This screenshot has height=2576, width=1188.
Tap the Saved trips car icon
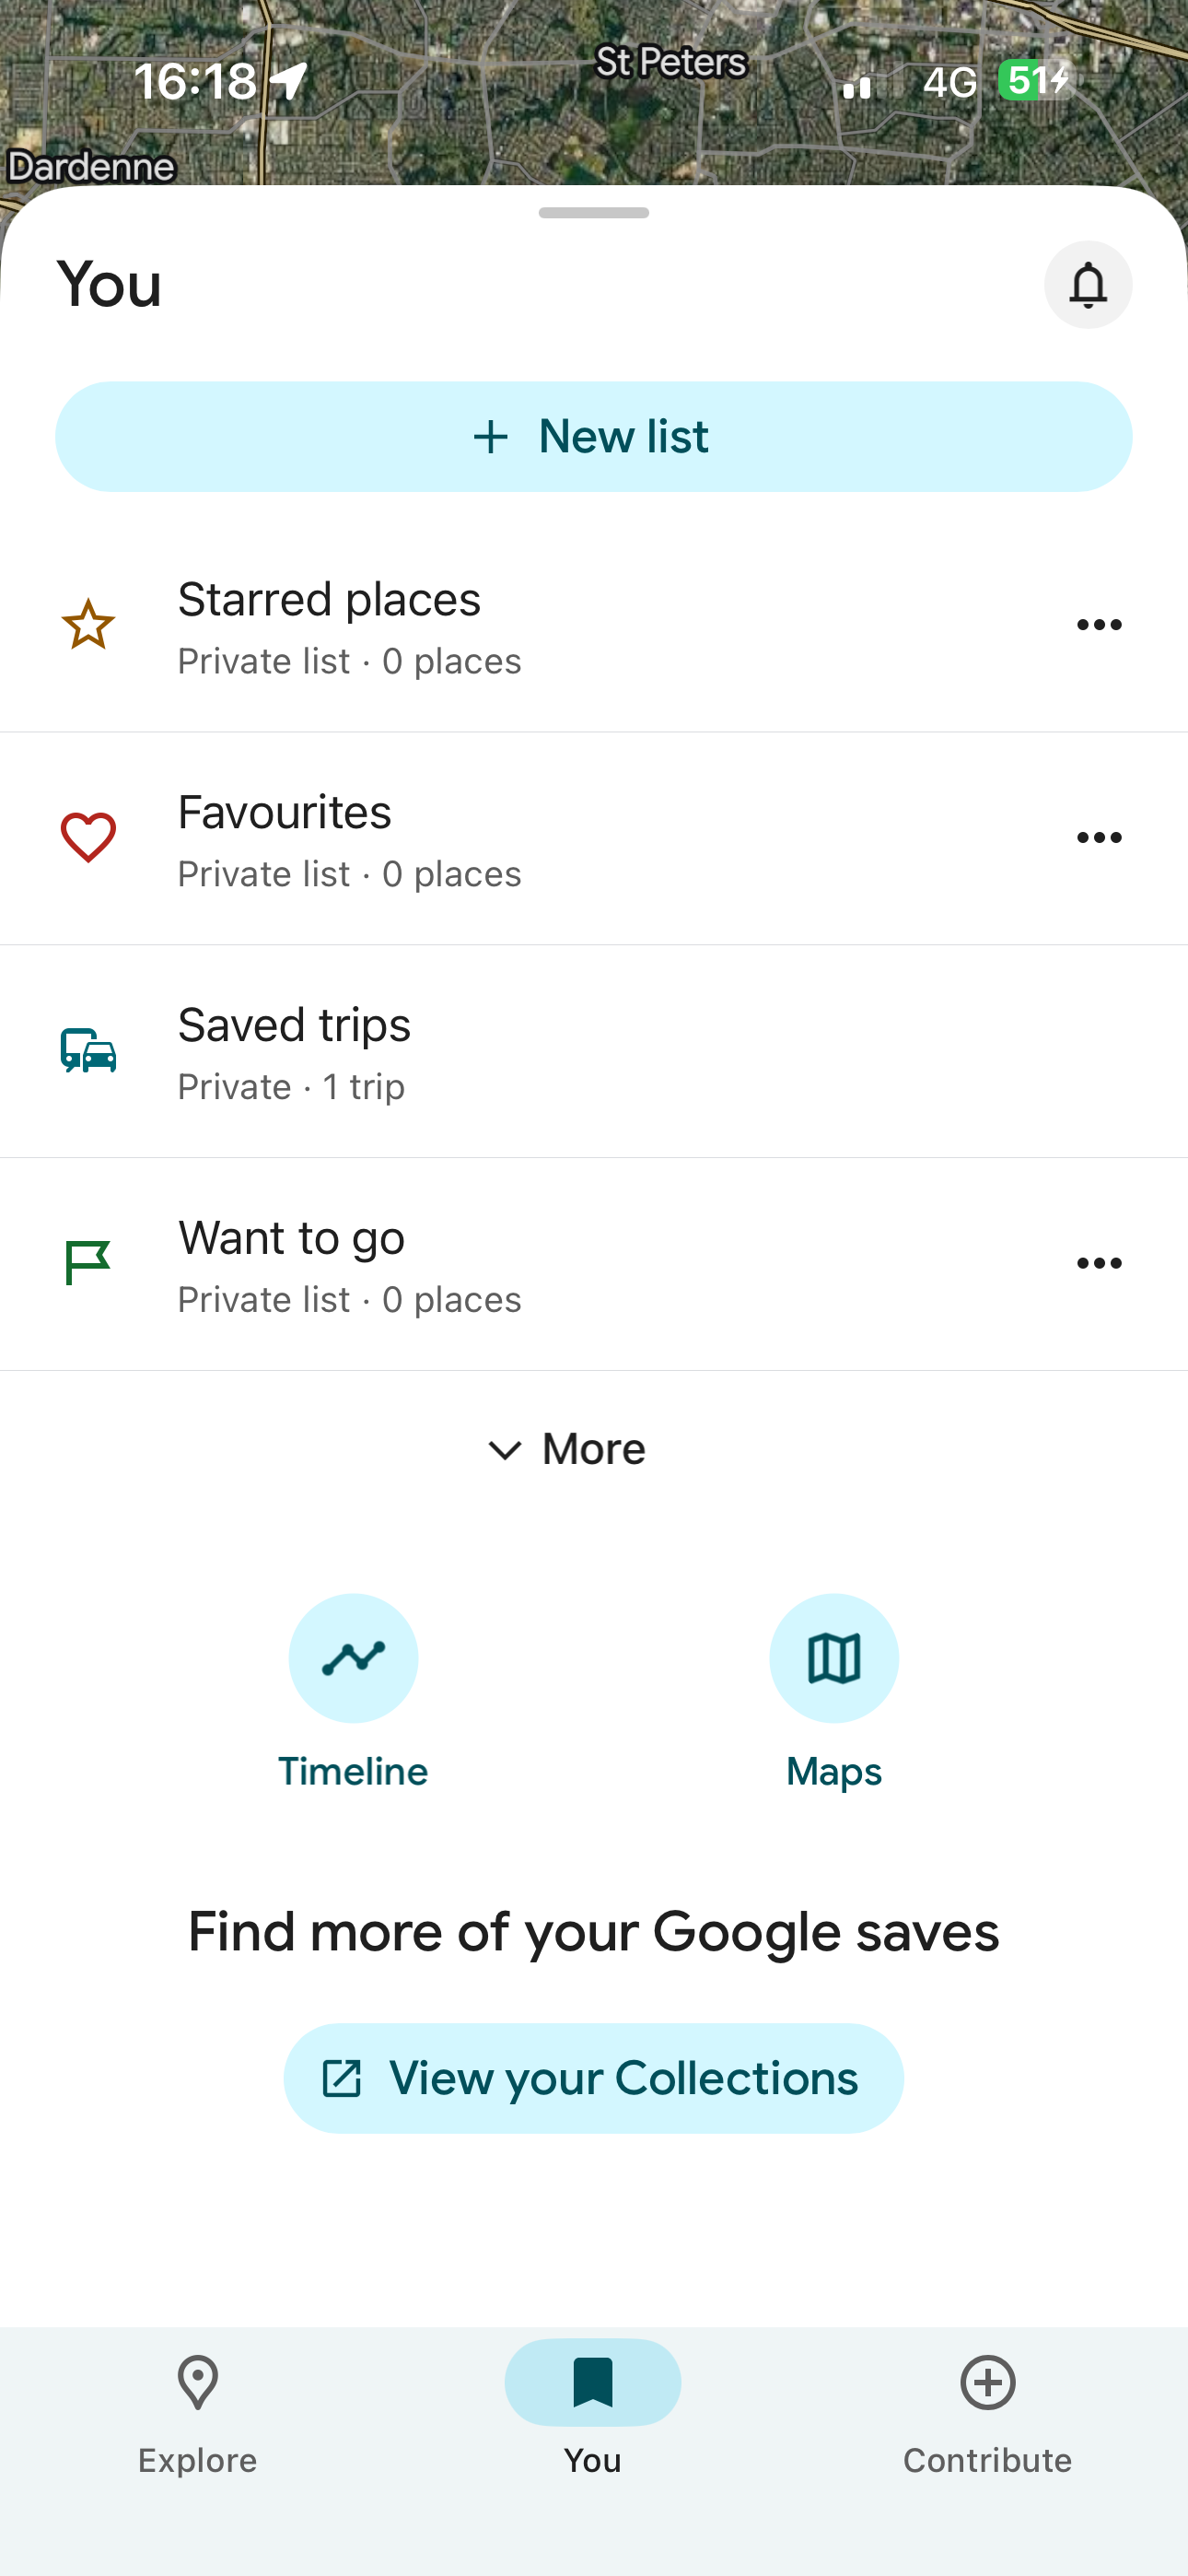pyautogui.click(x=89, y=1050)
